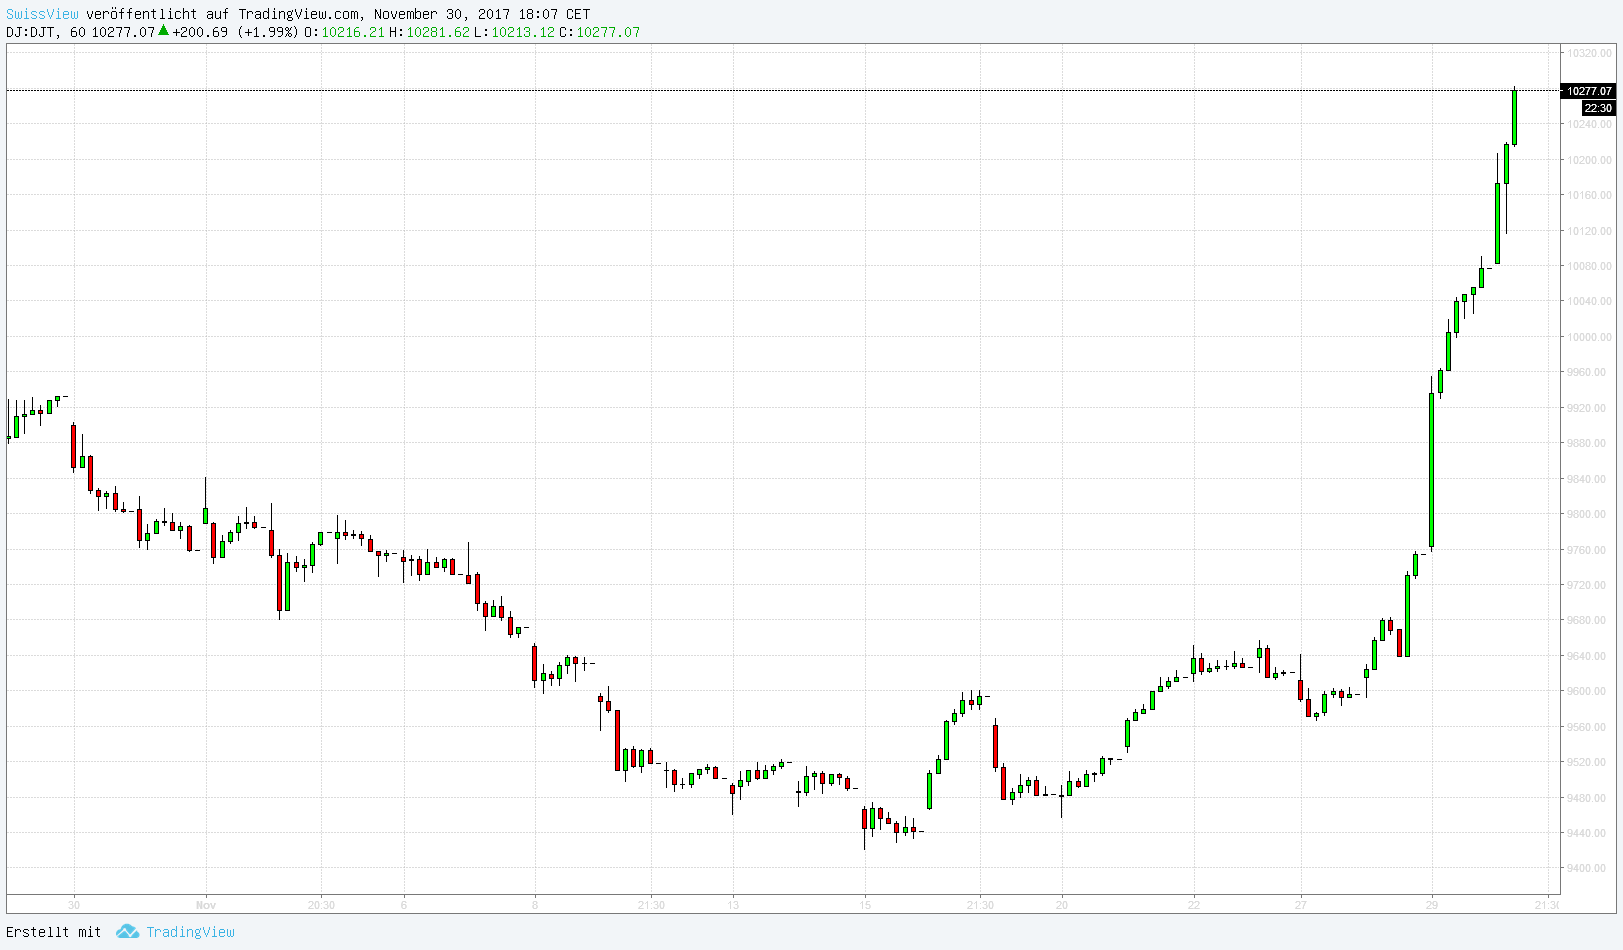Click the green up-arrow change indicator
This screenshot has width=1623, height=950.
(164, 31)
